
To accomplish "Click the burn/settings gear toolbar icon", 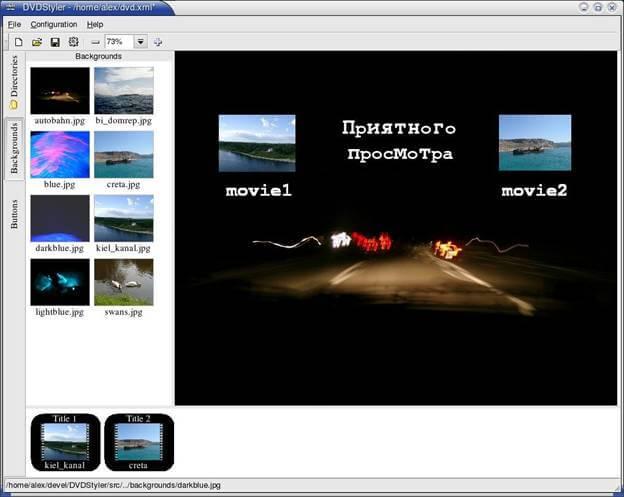I will click(x=73, y=42).
